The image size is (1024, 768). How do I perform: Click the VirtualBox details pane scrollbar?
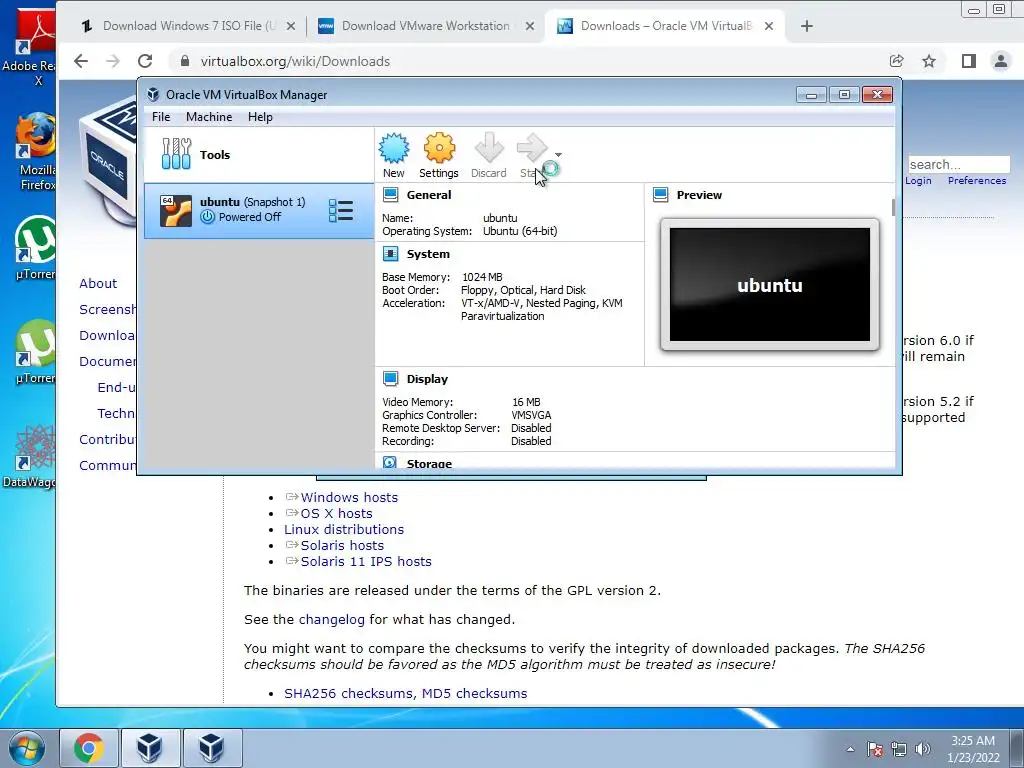click(x=893, y=207)
